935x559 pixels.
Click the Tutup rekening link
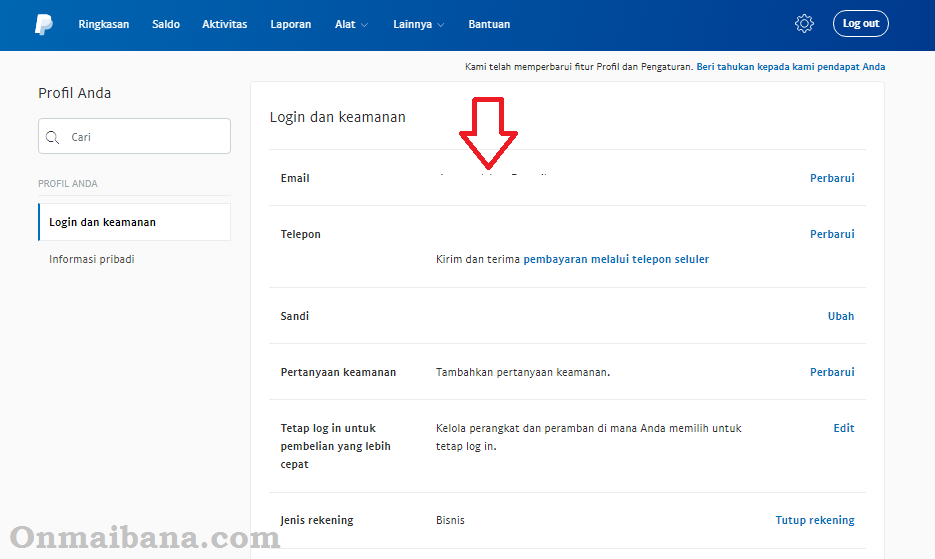(815, 520)
